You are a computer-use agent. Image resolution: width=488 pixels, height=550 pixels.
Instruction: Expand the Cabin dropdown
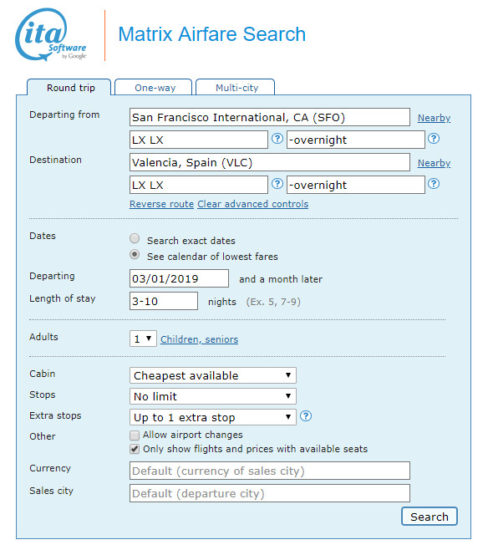pyautogui.click(x=213, y=375)
